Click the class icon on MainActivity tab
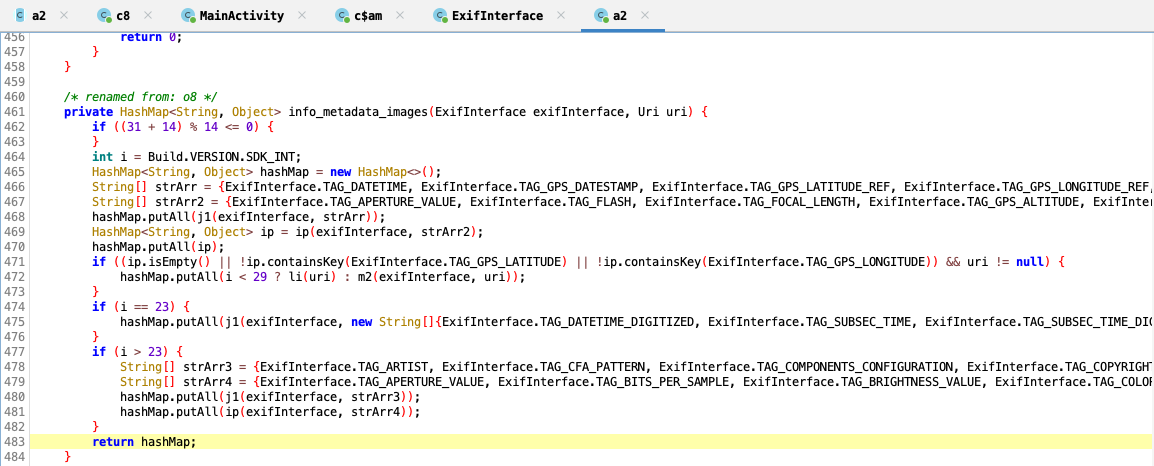 coord(188,15)
